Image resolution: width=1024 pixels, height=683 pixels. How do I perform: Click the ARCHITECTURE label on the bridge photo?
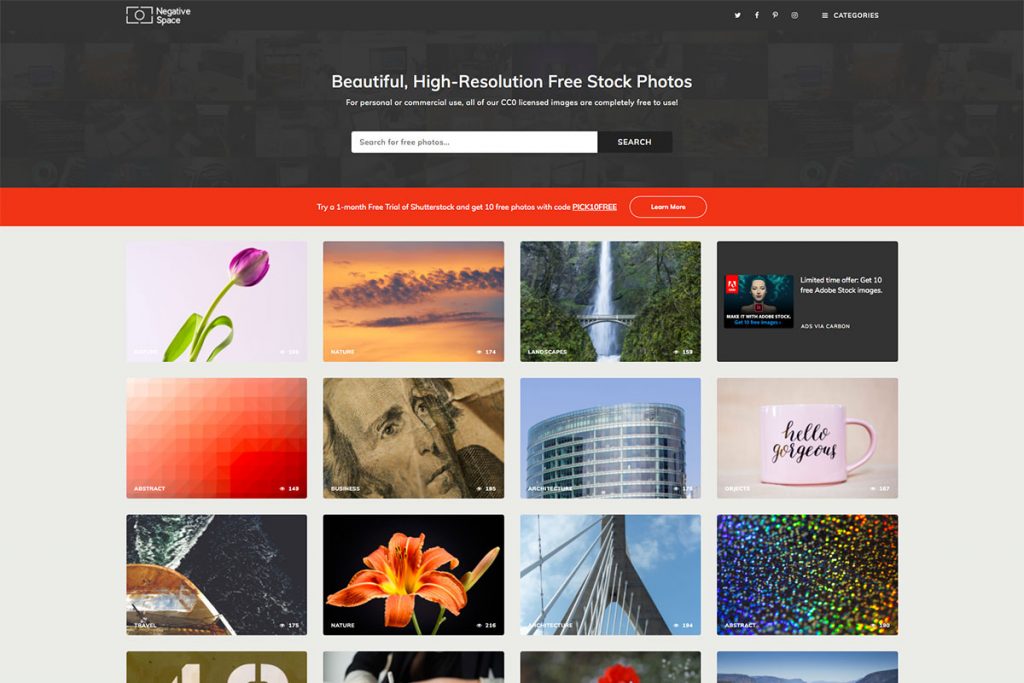coord(550,625)
